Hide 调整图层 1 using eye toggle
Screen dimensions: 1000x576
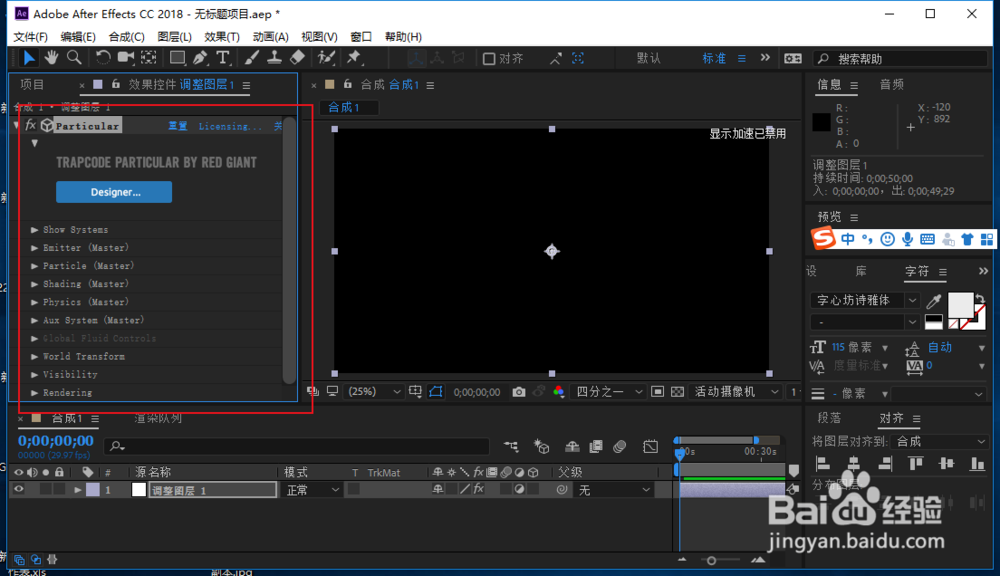(18, 490)
